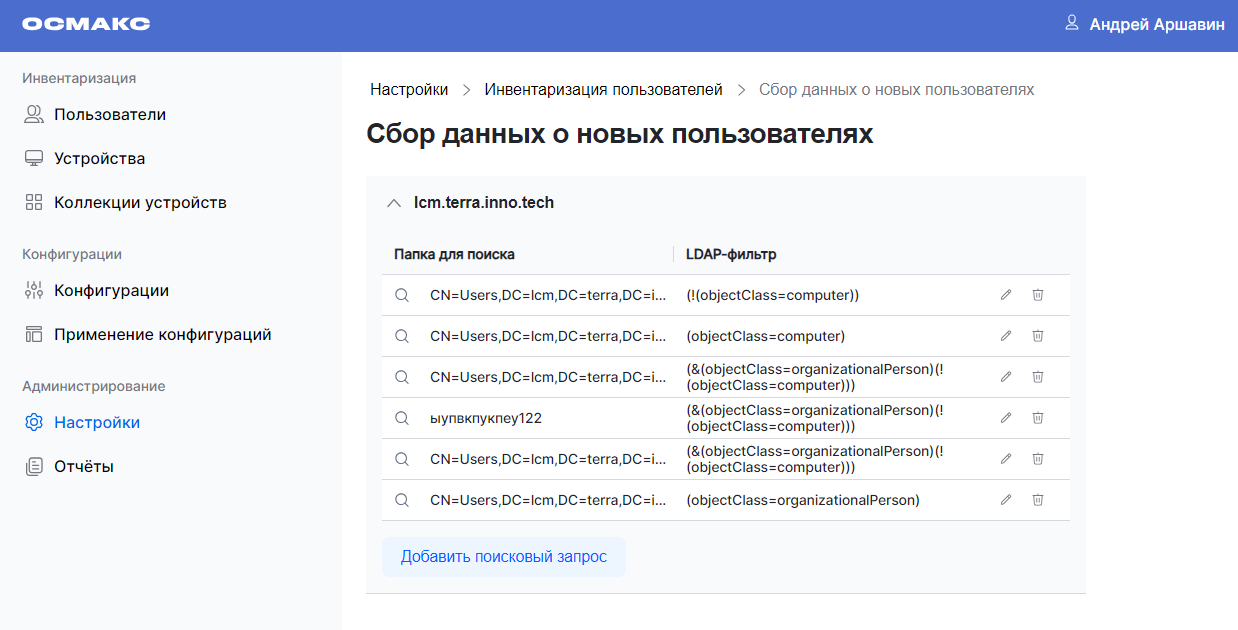Edit the ыупвкпукпеу122 search query with pencil icon

pyautogui.click(x=1005, y=418)
